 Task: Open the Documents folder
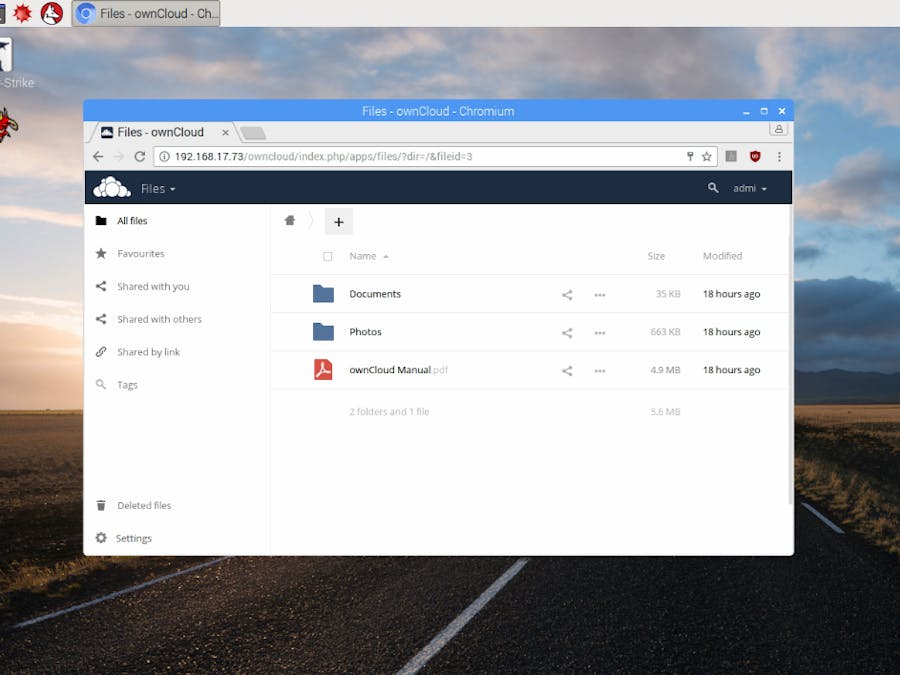[x=375, y=294]
